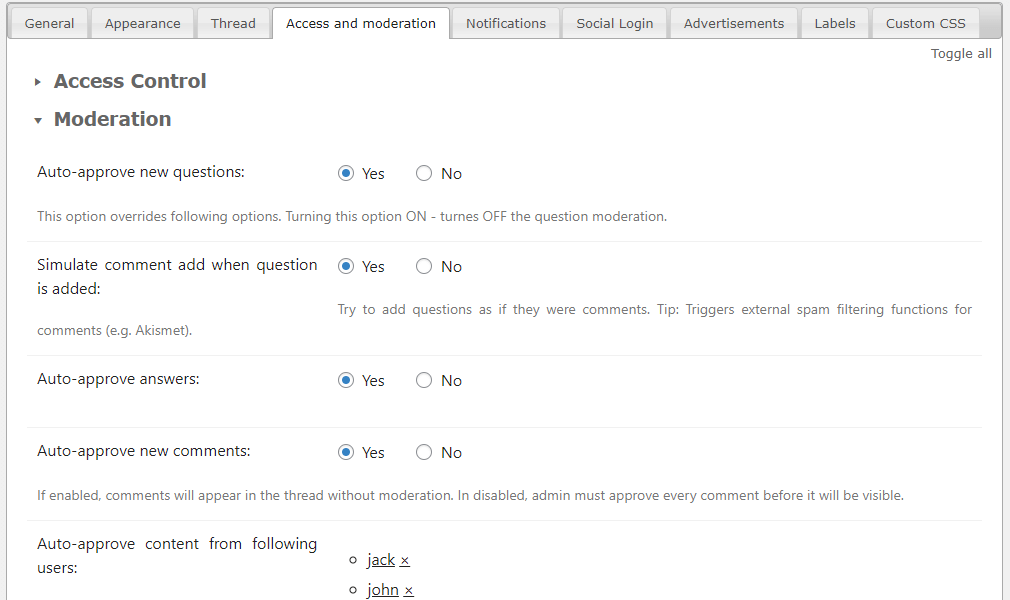This screenshot has width=1010, height=600.
Task: Remove jack from auto-approve users list
Action: (x=405, y=561)
